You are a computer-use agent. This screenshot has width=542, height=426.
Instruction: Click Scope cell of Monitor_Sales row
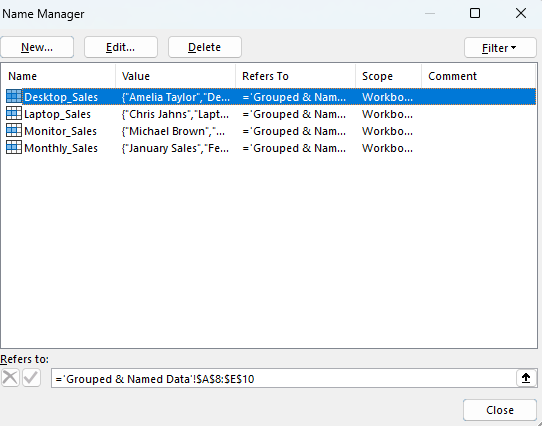point(387,131)
